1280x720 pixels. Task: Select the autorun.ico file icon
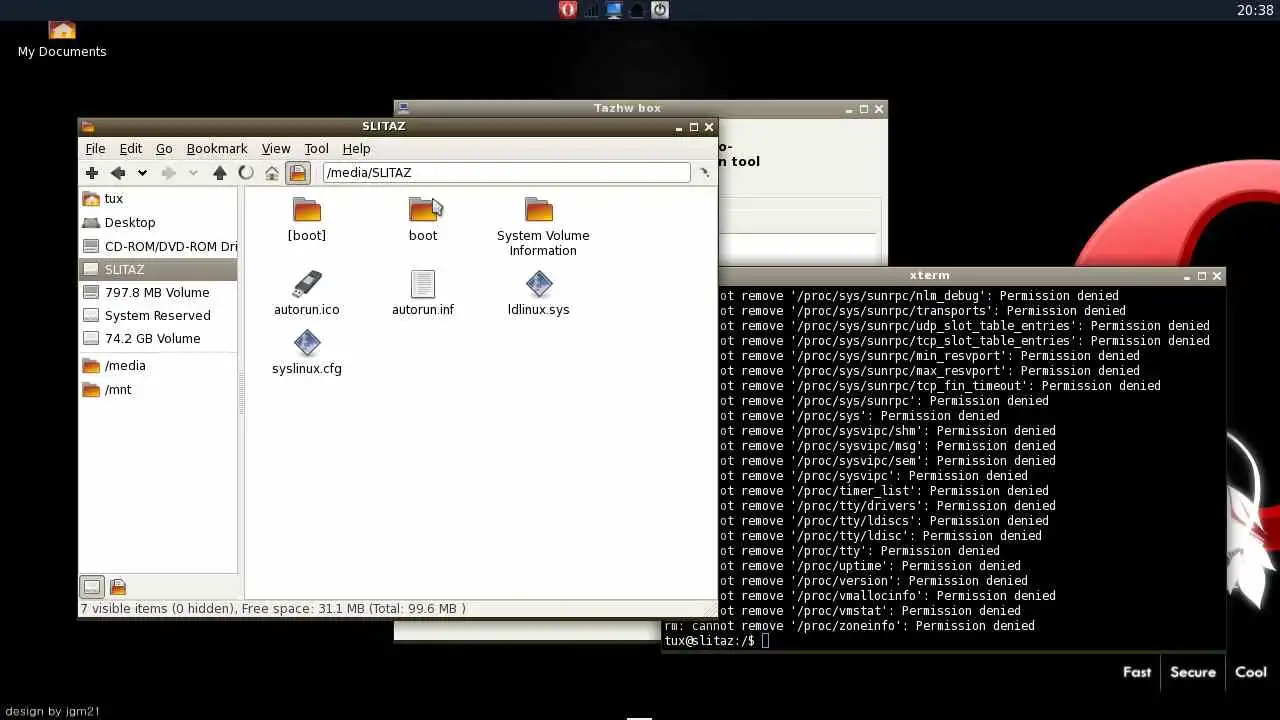tap(307, 284)
